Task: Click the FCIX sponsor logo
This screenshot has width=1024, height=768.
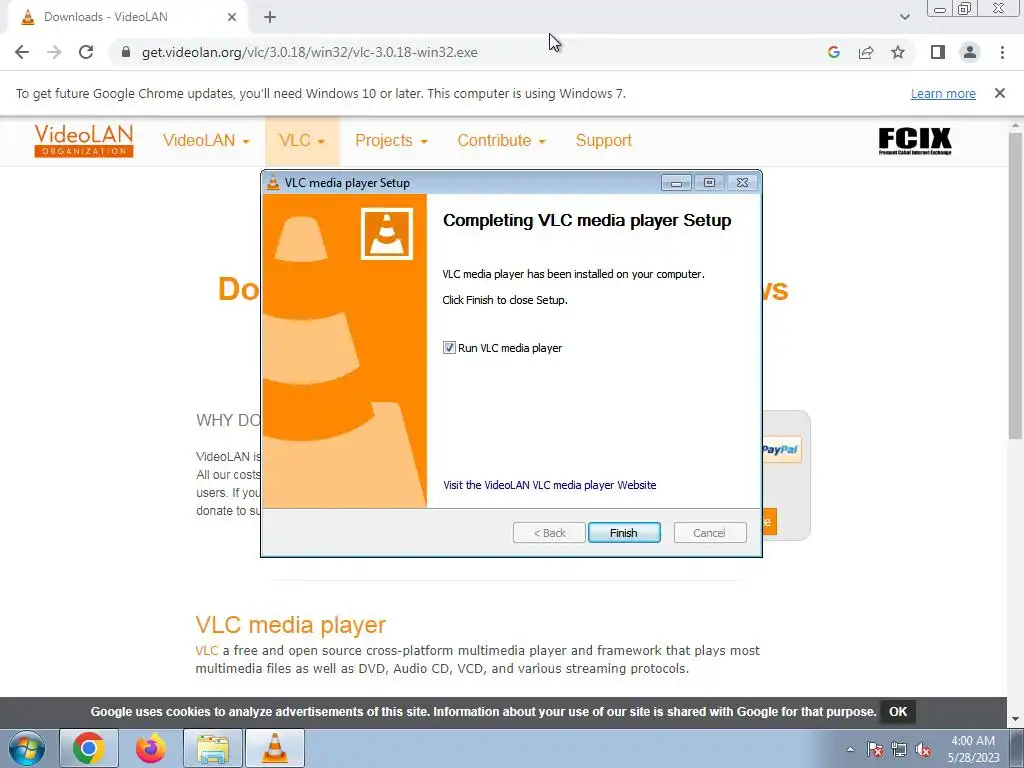Action: click(914, 140)
